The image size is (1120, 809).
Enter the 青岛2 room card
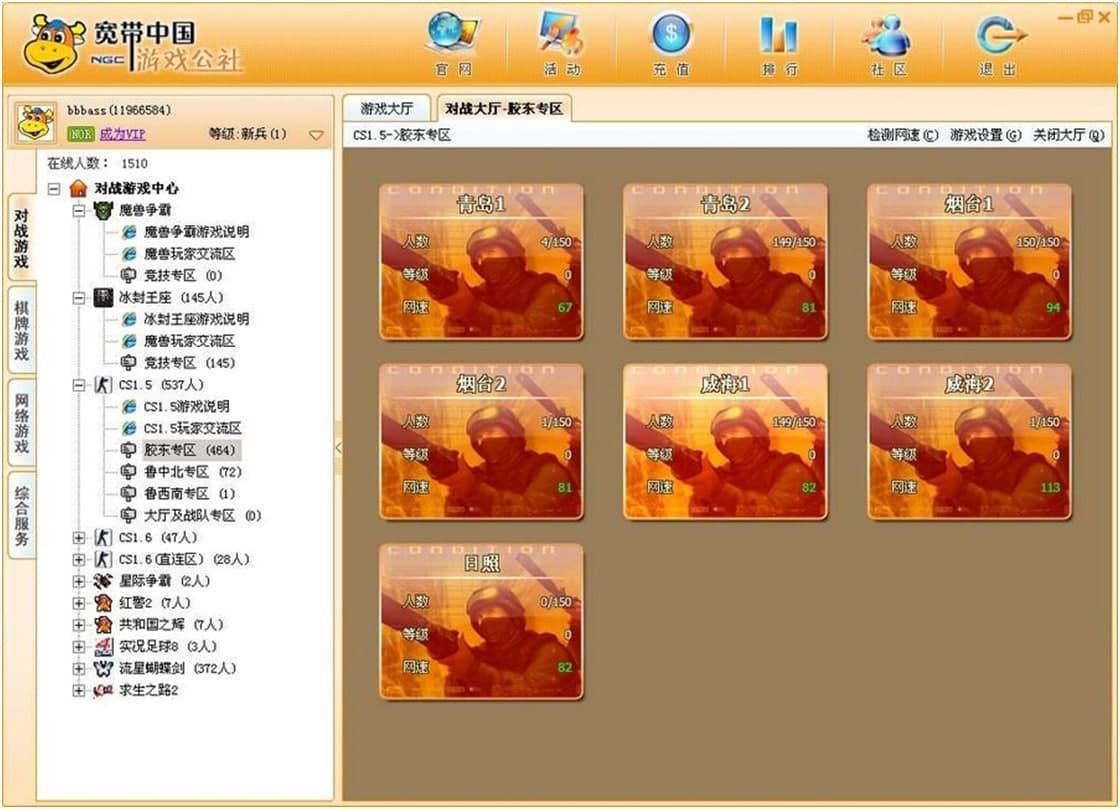[x=725, y=262]
